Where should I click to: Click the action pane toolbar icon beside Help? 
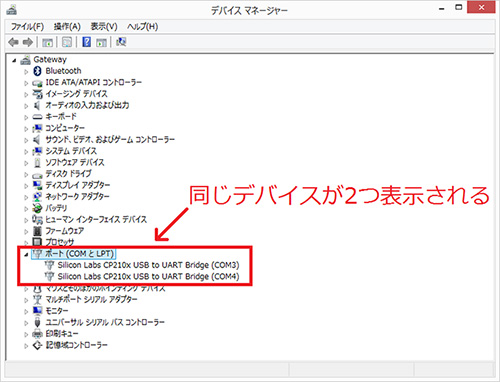[101, 42]
